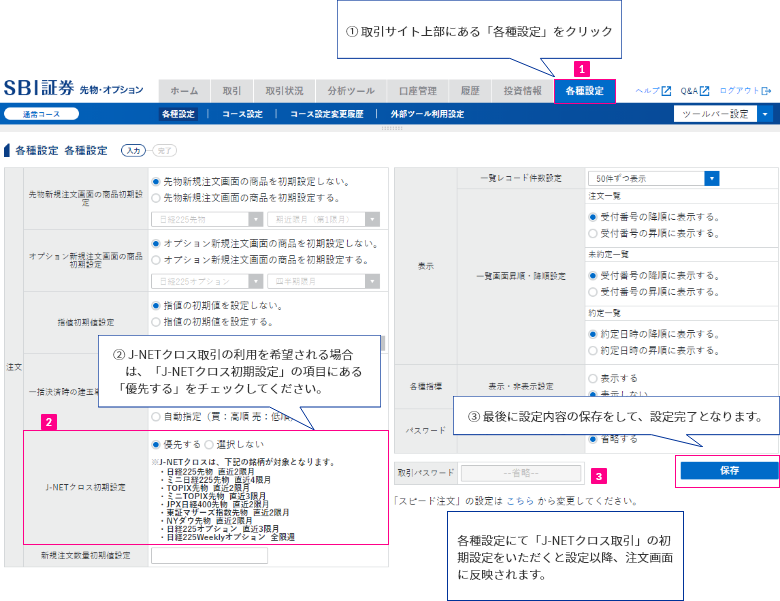Image resolution: width=780 pixels, height=601 pixels.
Task: Open the 四半期限月 dropdown
Action: pyautogui.click(x=323, y=282)
